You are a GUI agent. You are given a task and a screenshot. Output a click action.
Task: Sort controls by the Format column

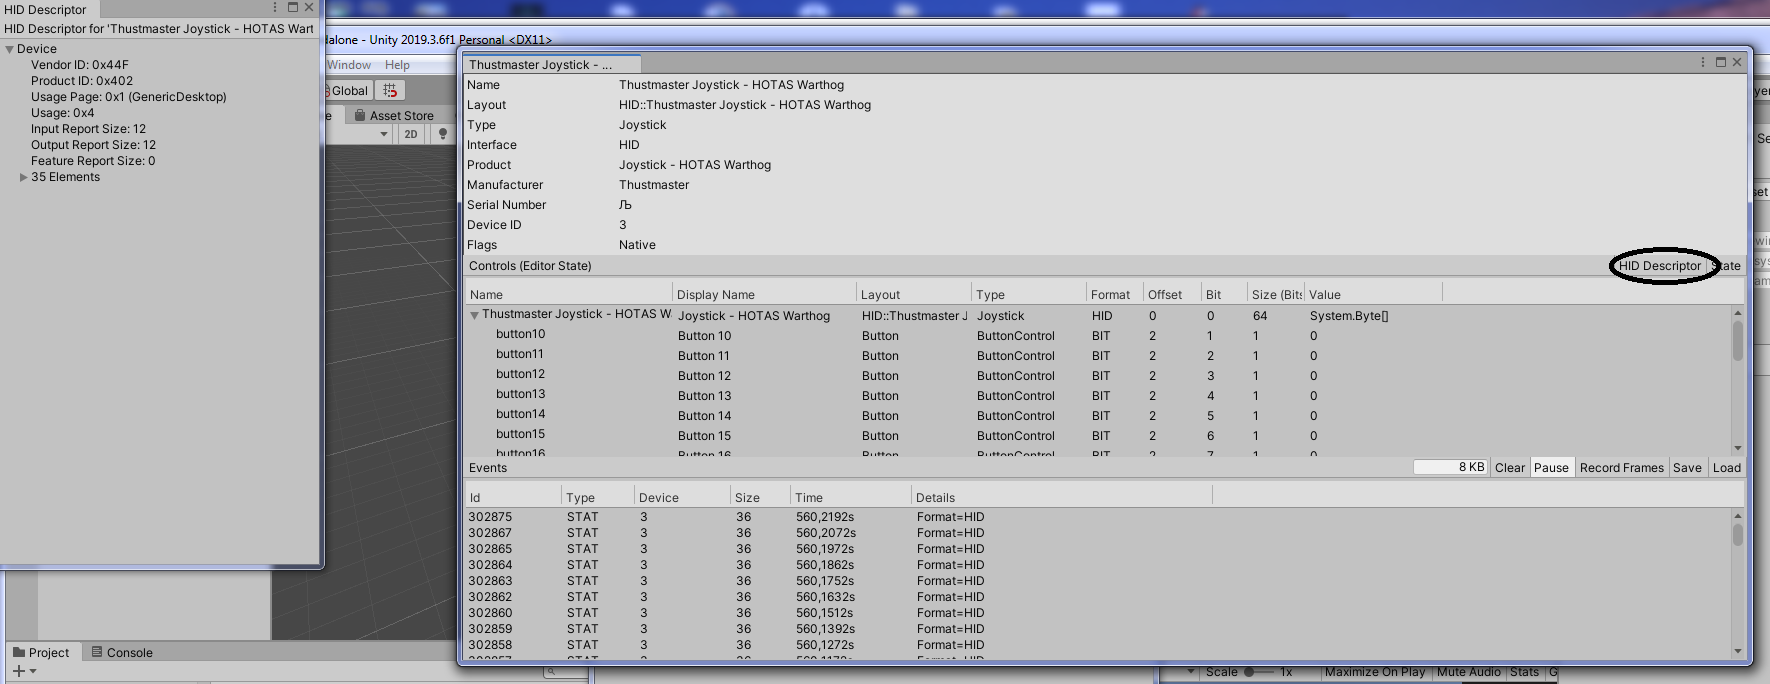(x=1114, y=295)
